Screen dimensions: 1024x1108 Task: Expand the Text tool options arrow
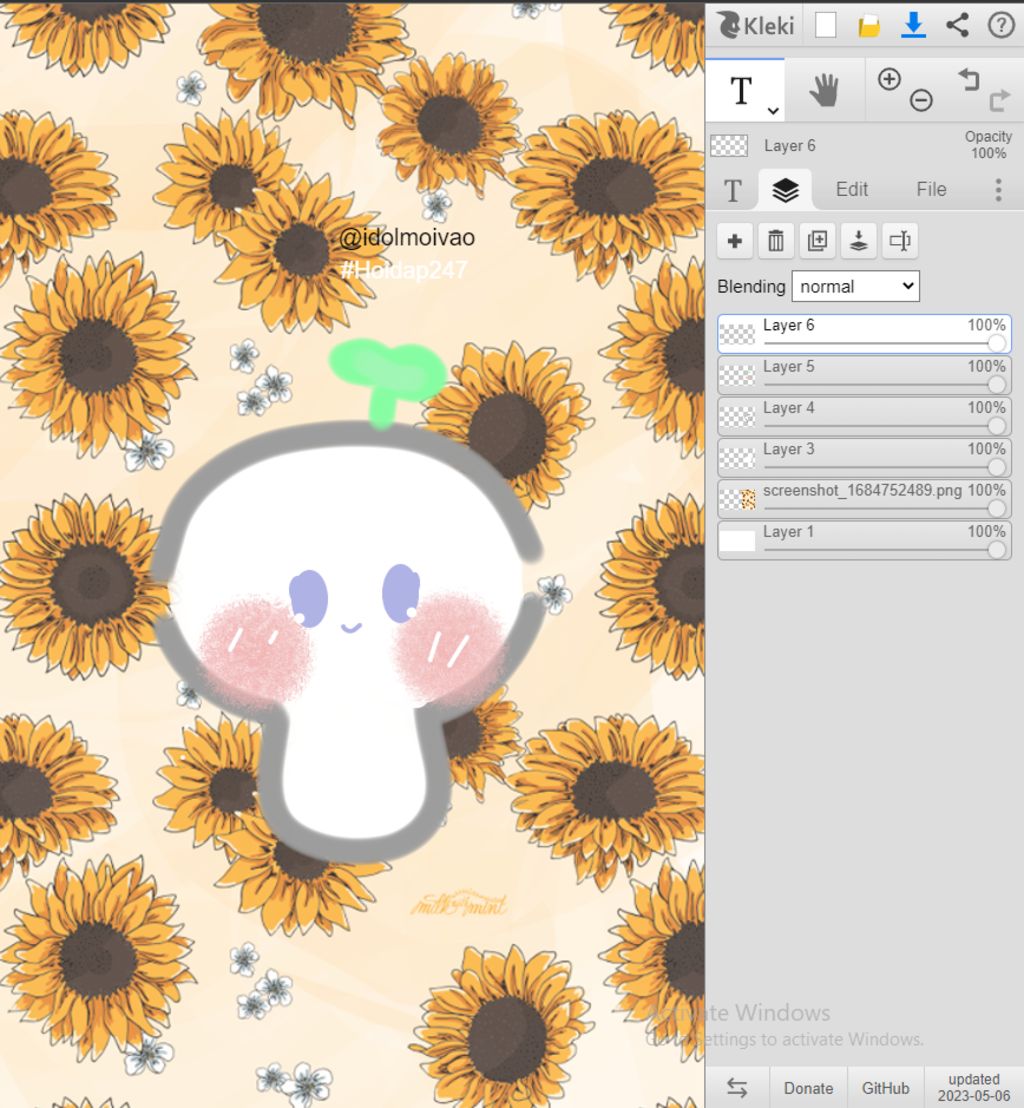click(x=773, y=110)
